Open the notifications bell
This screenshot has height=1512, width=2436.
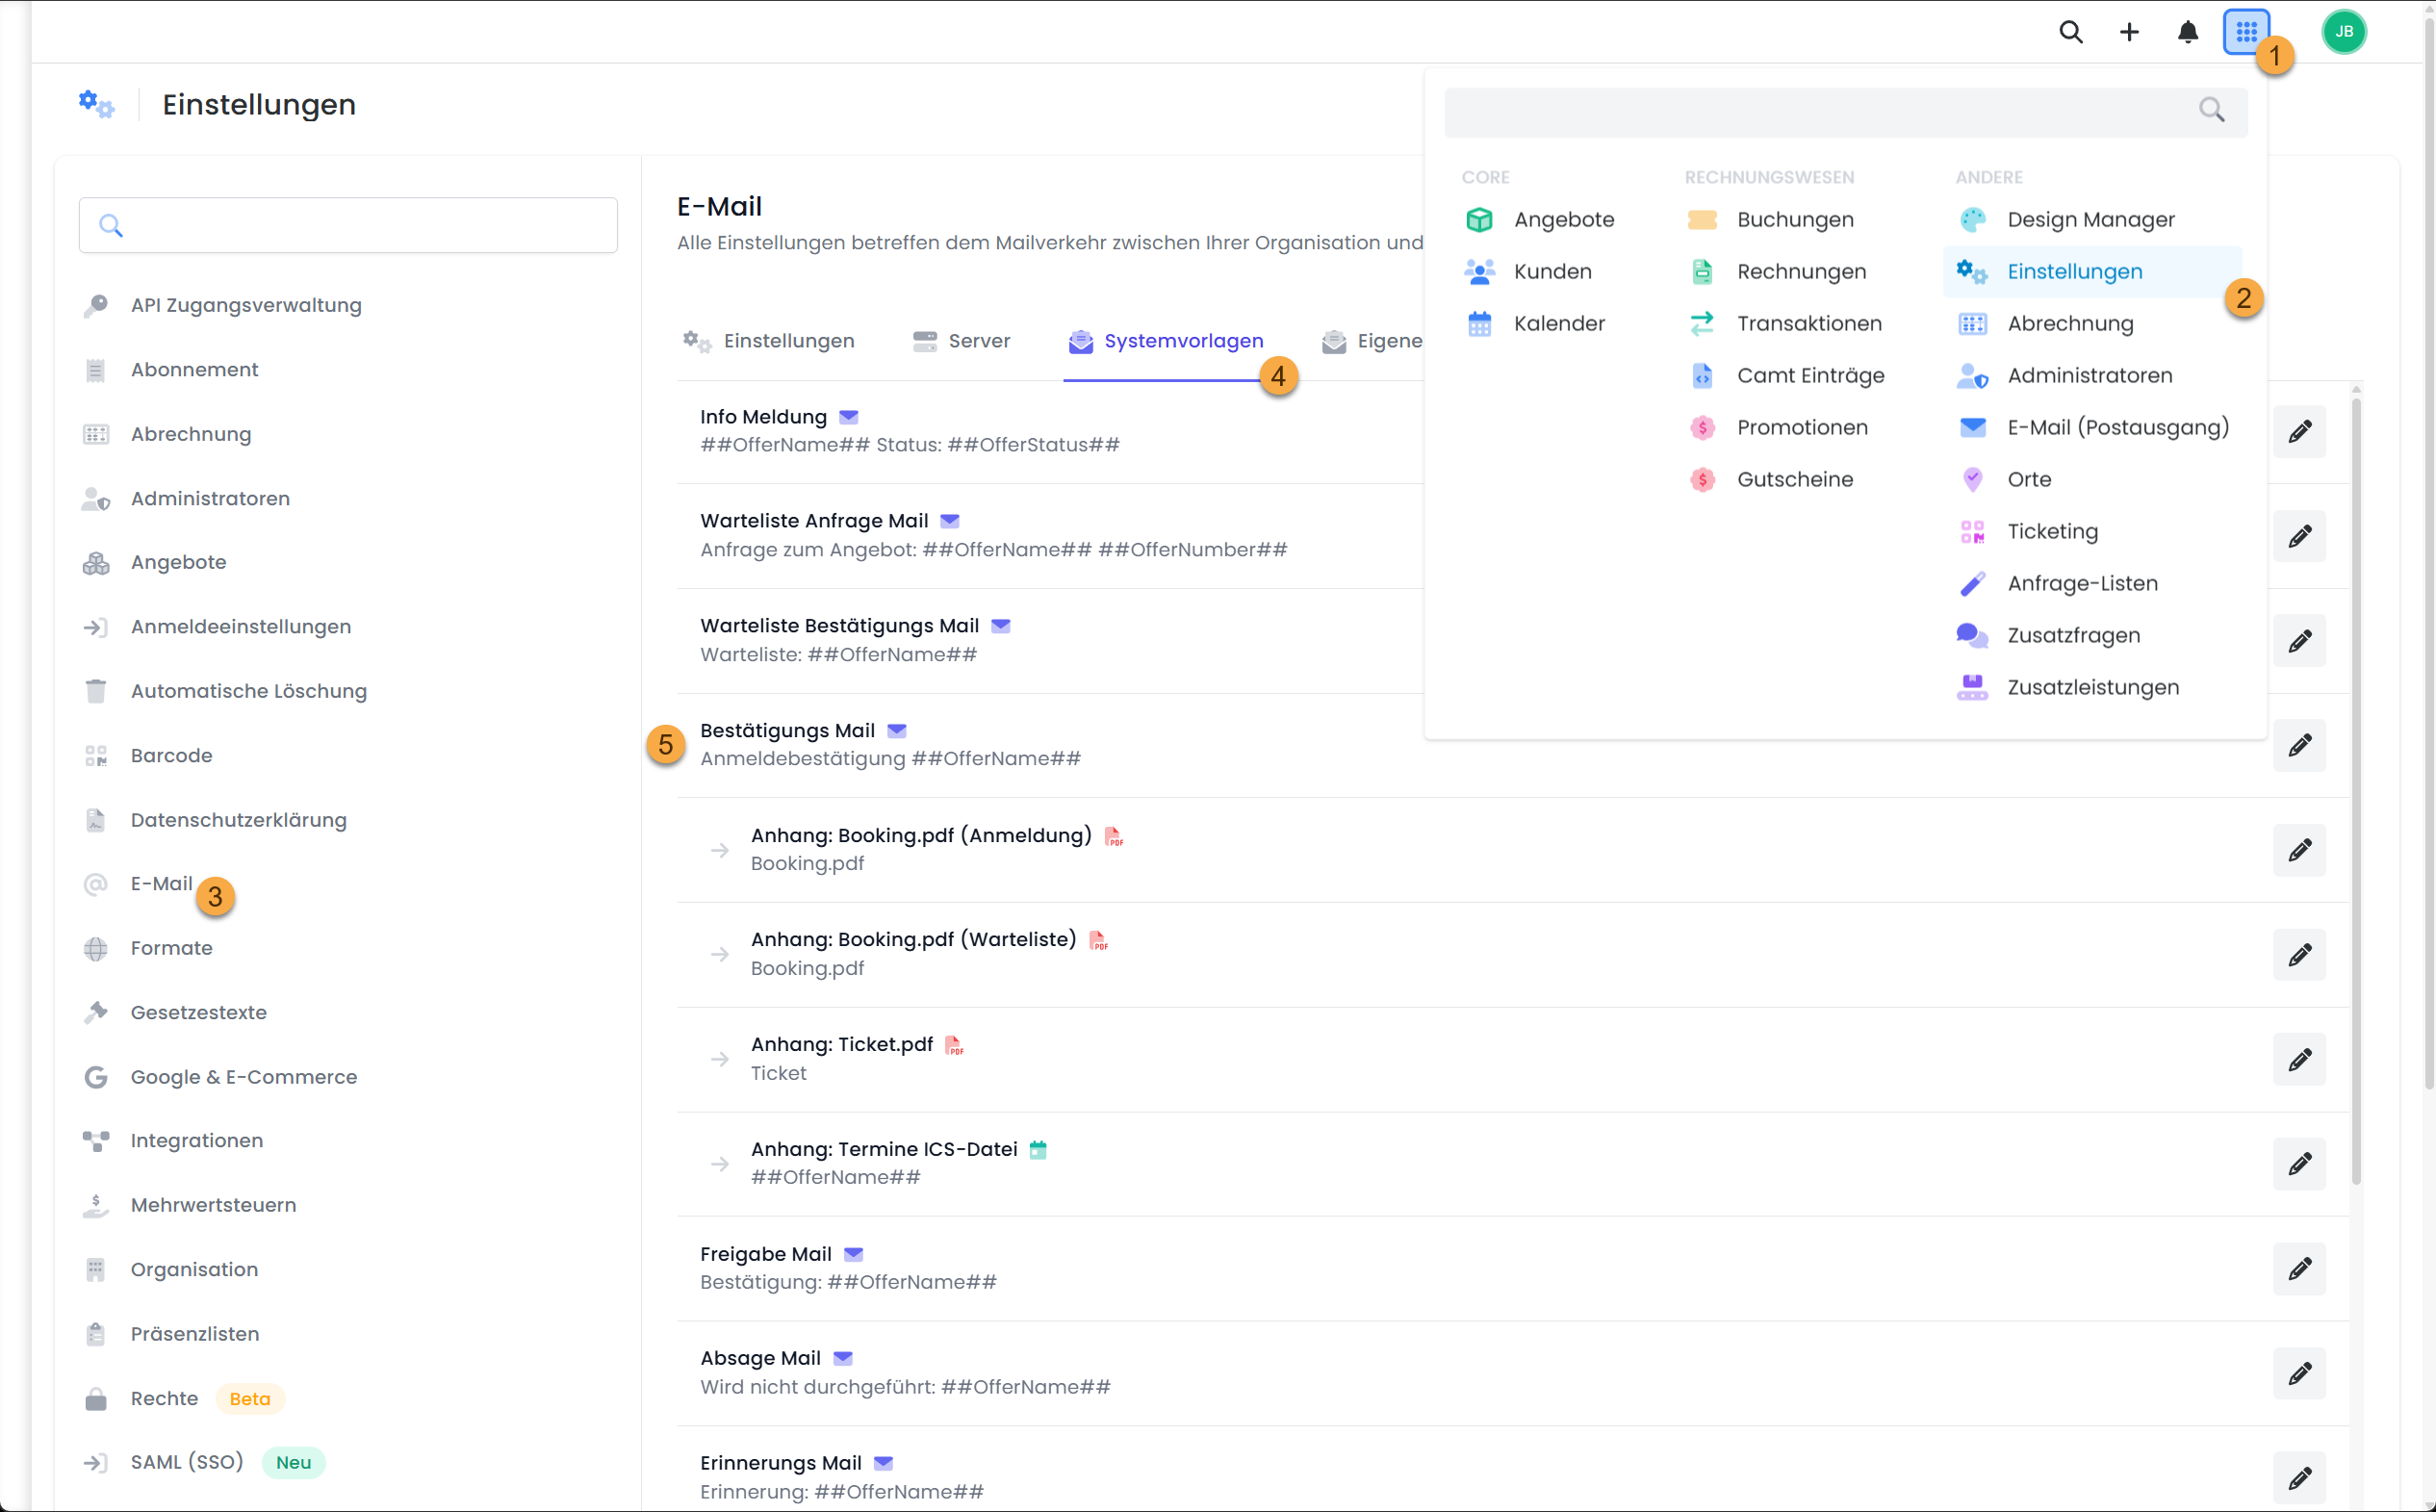[x=2187, y=32]
